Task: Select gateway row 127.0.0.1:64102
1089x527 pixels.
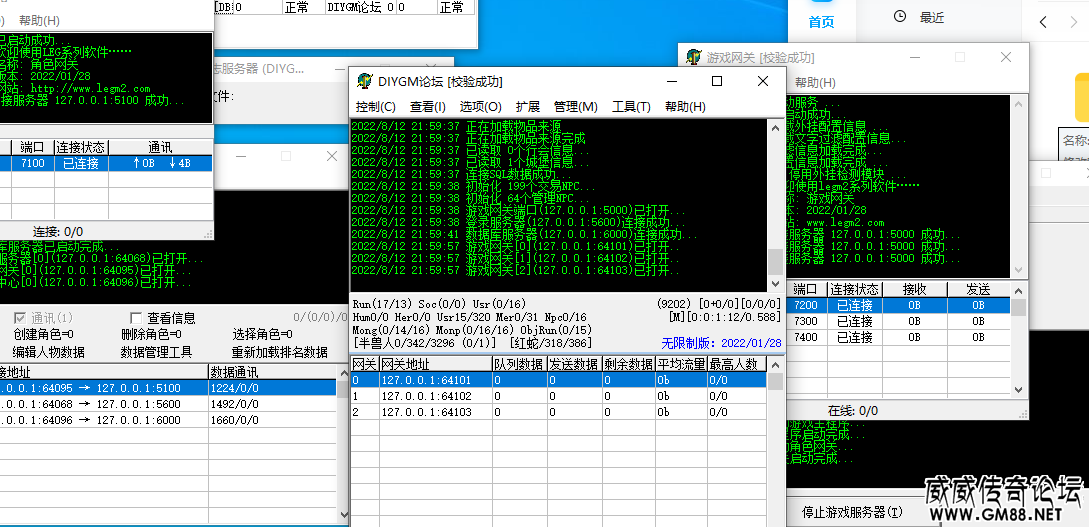Action: pos(558,396)
